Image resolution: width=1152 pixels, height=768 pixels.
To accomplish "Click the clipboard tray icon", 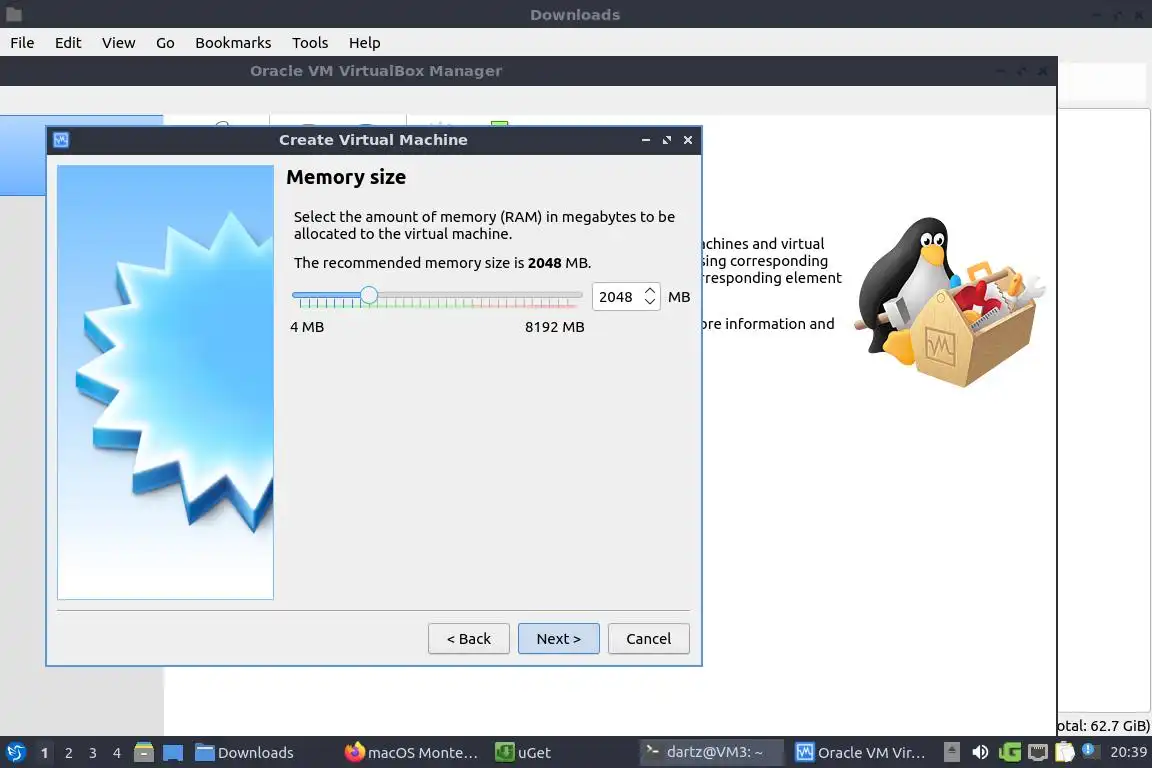I will point(1065,752).
